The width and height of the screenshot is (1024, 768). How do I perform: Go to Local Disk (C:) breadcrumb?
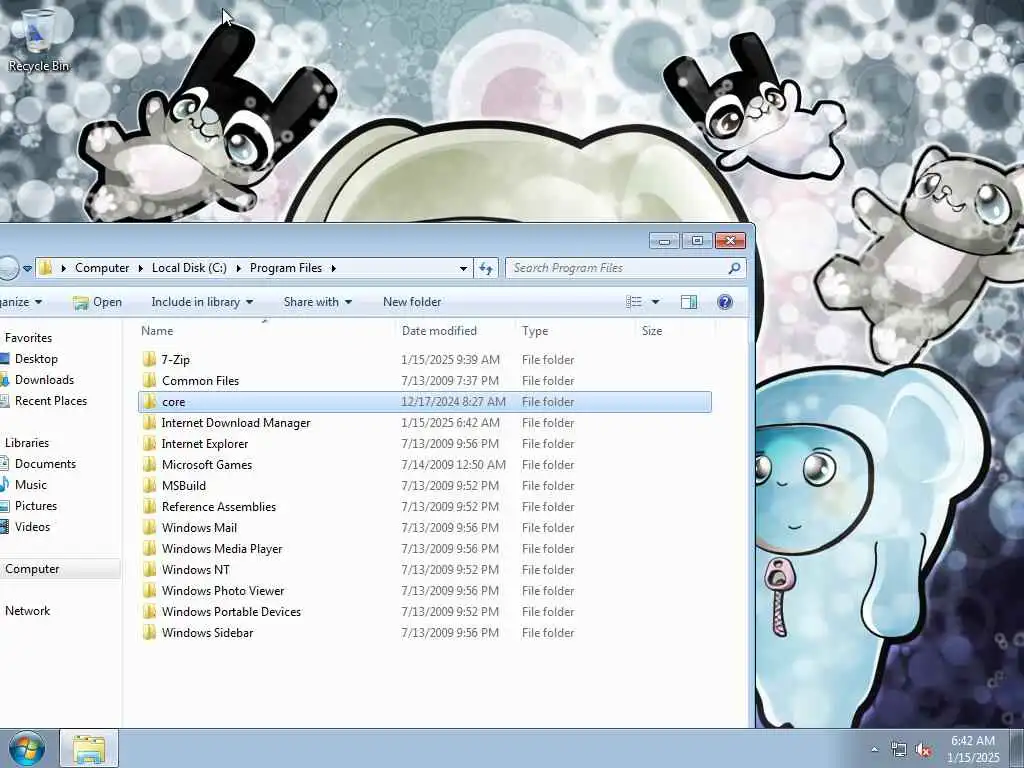[x=189, y=268]
